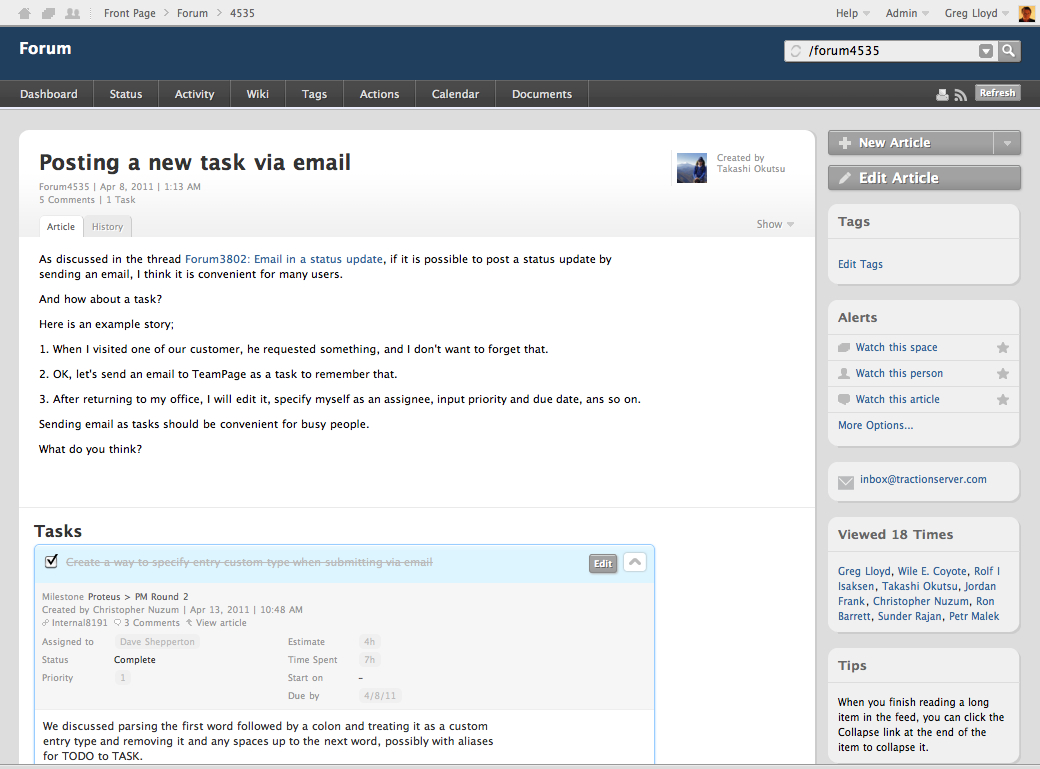1040x769 pixels.
Task: Click Greg Lloyd's avatar picture
Action: [1027, 13]
